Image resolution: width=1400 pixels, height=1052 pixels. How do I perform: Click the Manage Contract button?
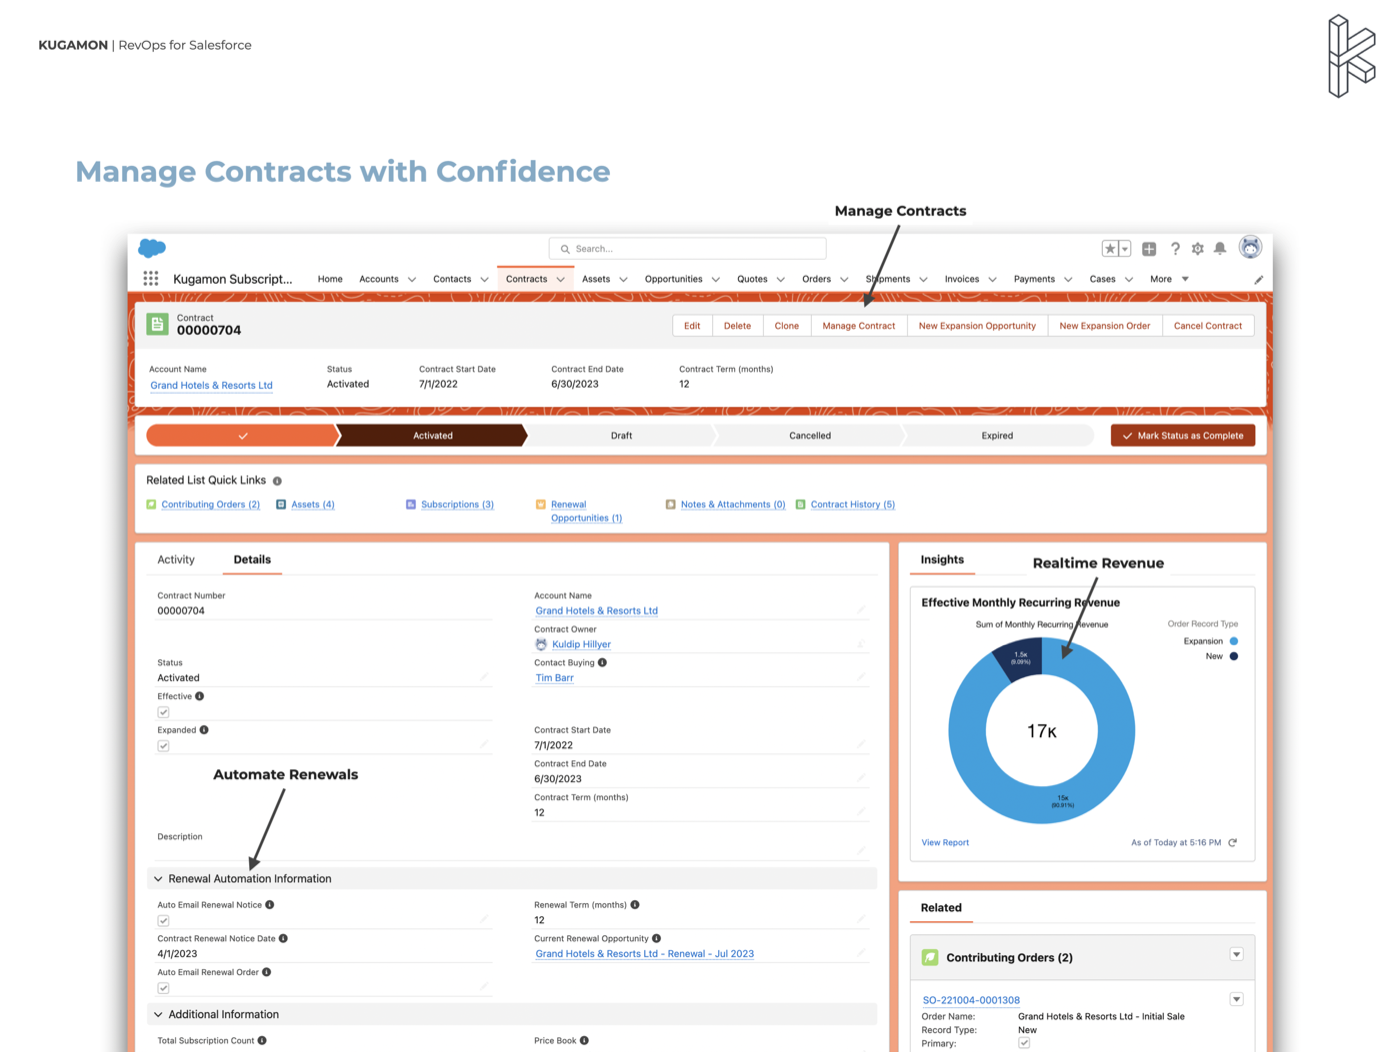[x=858, y=325]
